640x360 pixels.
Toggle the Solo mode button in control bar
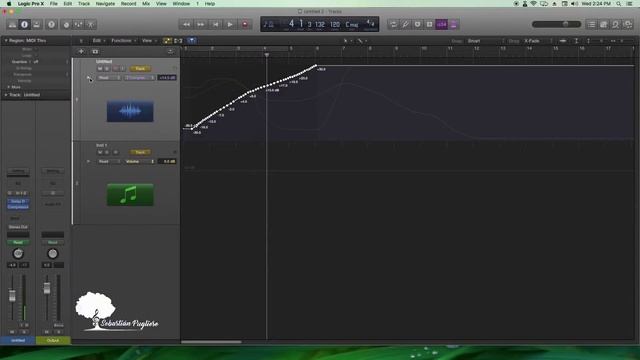(418, 24)
